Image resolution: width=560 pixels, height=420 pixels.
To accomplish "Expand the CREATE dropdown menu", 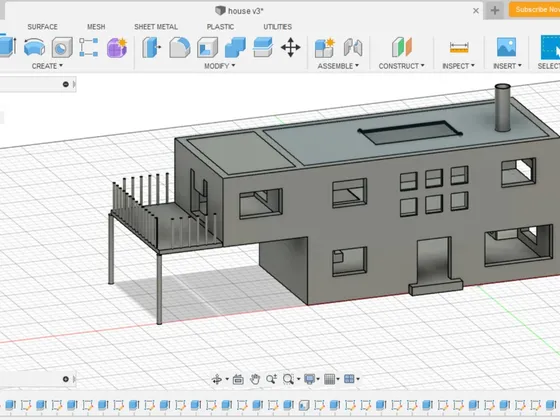I will [x=47, y=66].
